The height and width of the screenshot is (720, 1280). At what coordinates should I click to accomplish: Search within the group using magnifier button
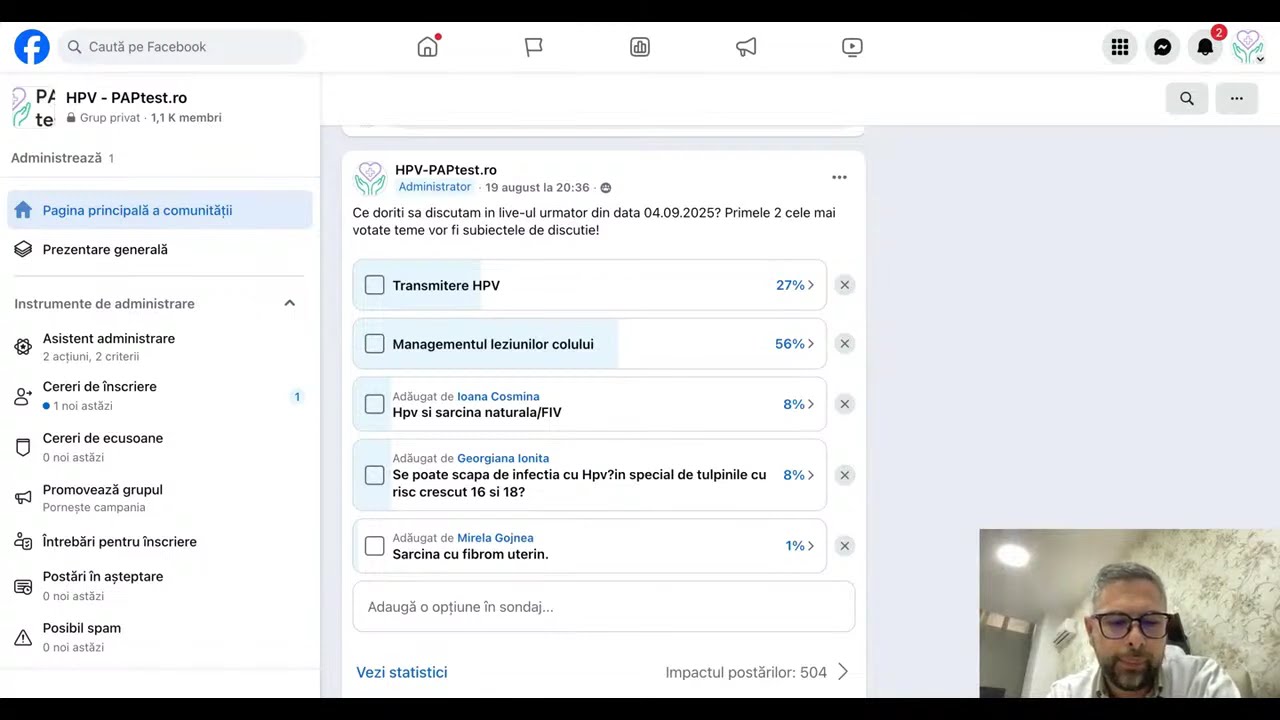tap(1187, 98)
